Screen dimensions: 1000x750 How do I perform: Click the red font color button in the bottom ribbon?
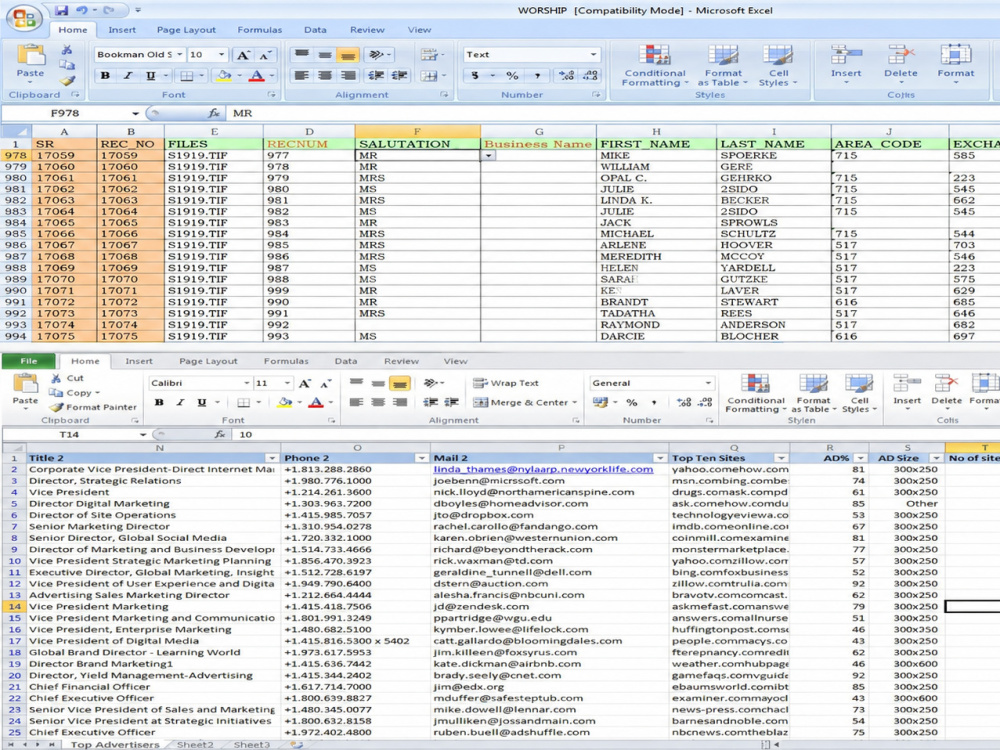(x=316, y=402)
